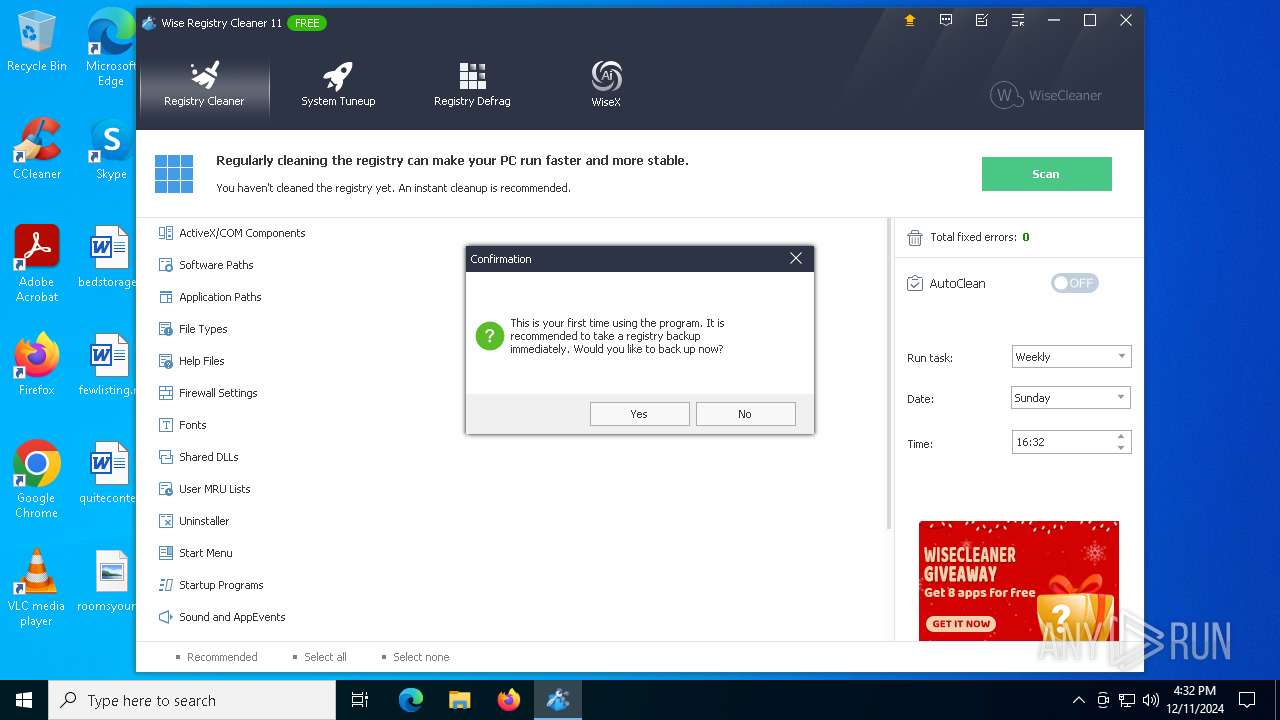Select the CCleaner desktop icon
Image resolution: width=1280 pixels, height=720 pixels.
click(x=37, y=150)
